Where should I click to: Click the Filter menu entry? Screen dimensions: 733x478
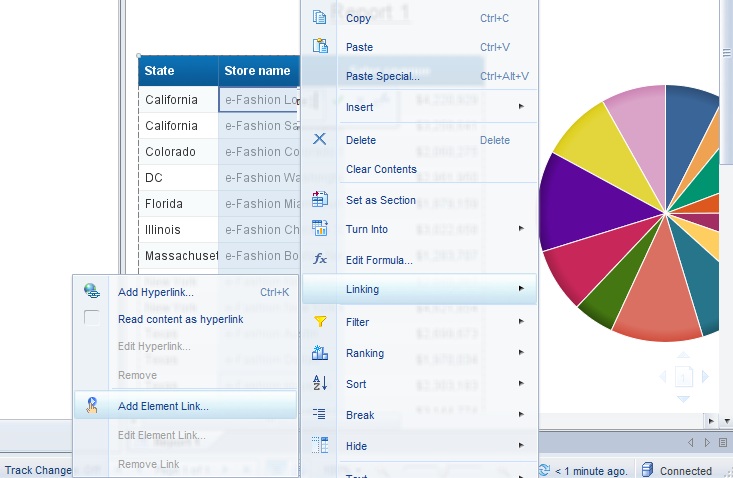click(420, 322)
